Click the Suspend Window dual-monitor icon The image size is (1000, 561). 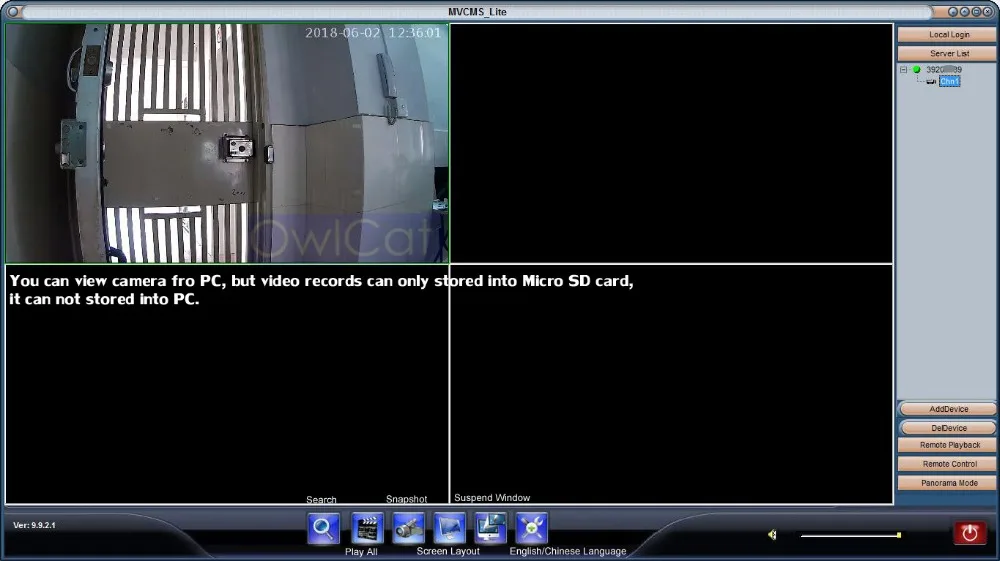tap(490, 528)
